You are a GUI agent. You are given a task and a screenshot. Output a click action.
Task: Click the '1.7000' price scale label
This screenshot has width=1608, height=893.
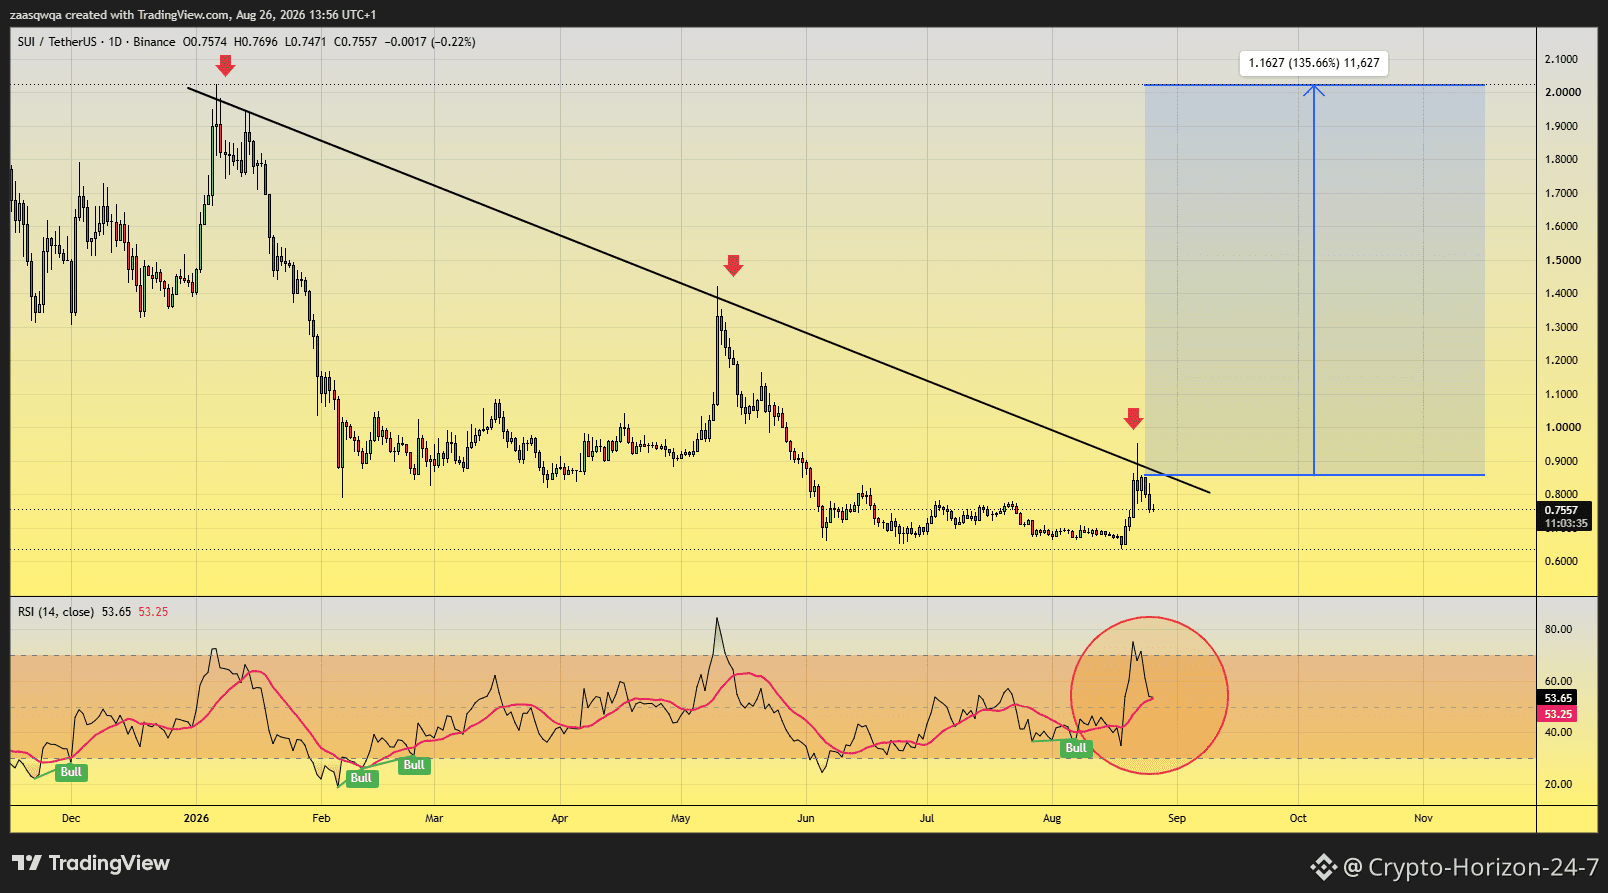1561,193
